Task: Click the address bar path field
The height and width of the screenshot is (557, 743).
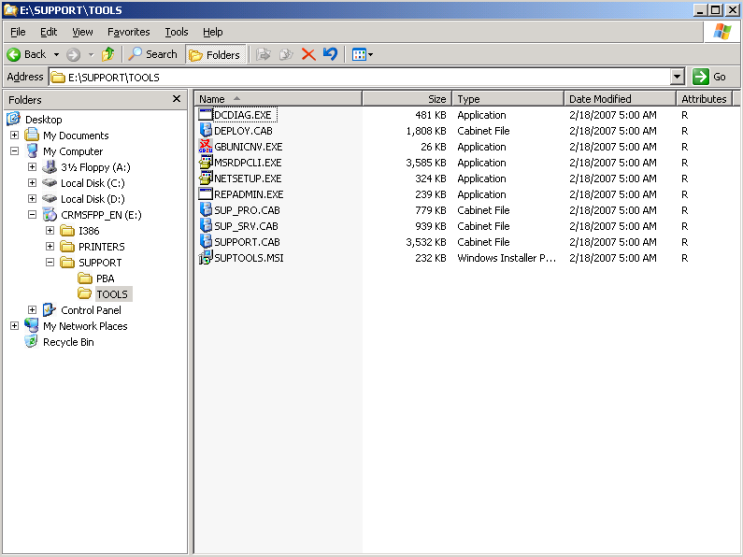Action: pos(359,77)
